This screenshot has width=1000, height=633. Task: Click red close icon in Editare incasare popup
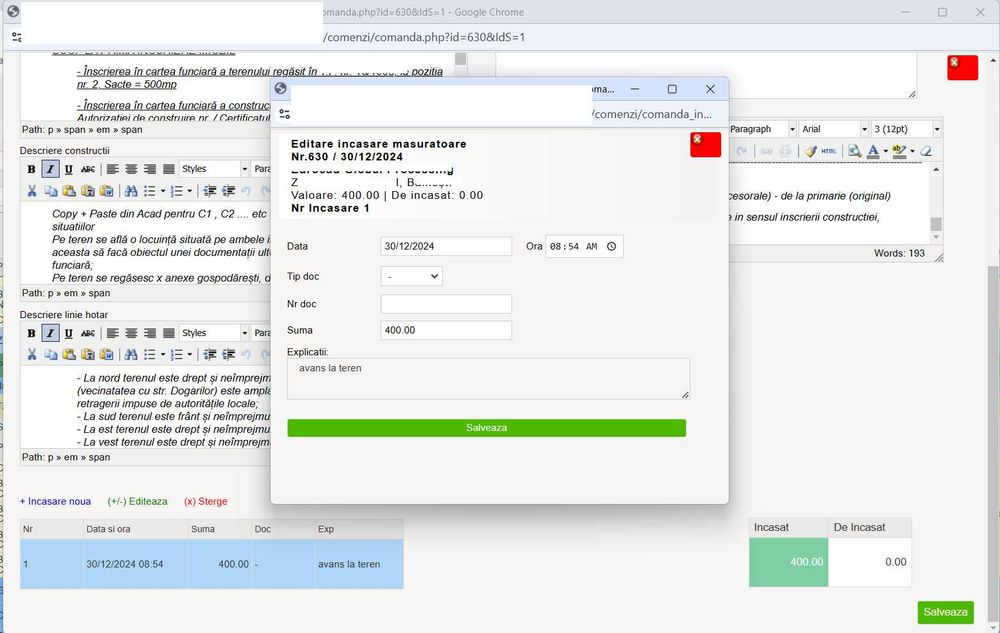[x=705, y=145]
